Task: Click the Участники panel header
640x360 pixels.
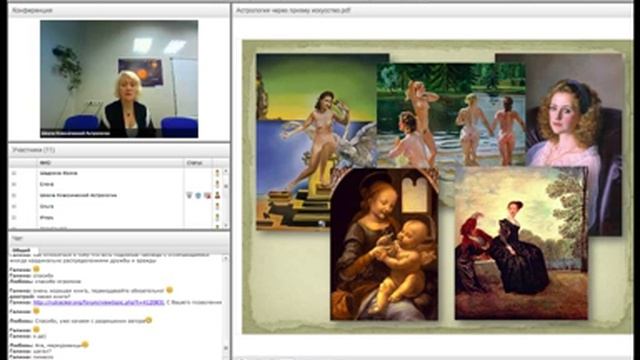Action: [x=119, y=150]
